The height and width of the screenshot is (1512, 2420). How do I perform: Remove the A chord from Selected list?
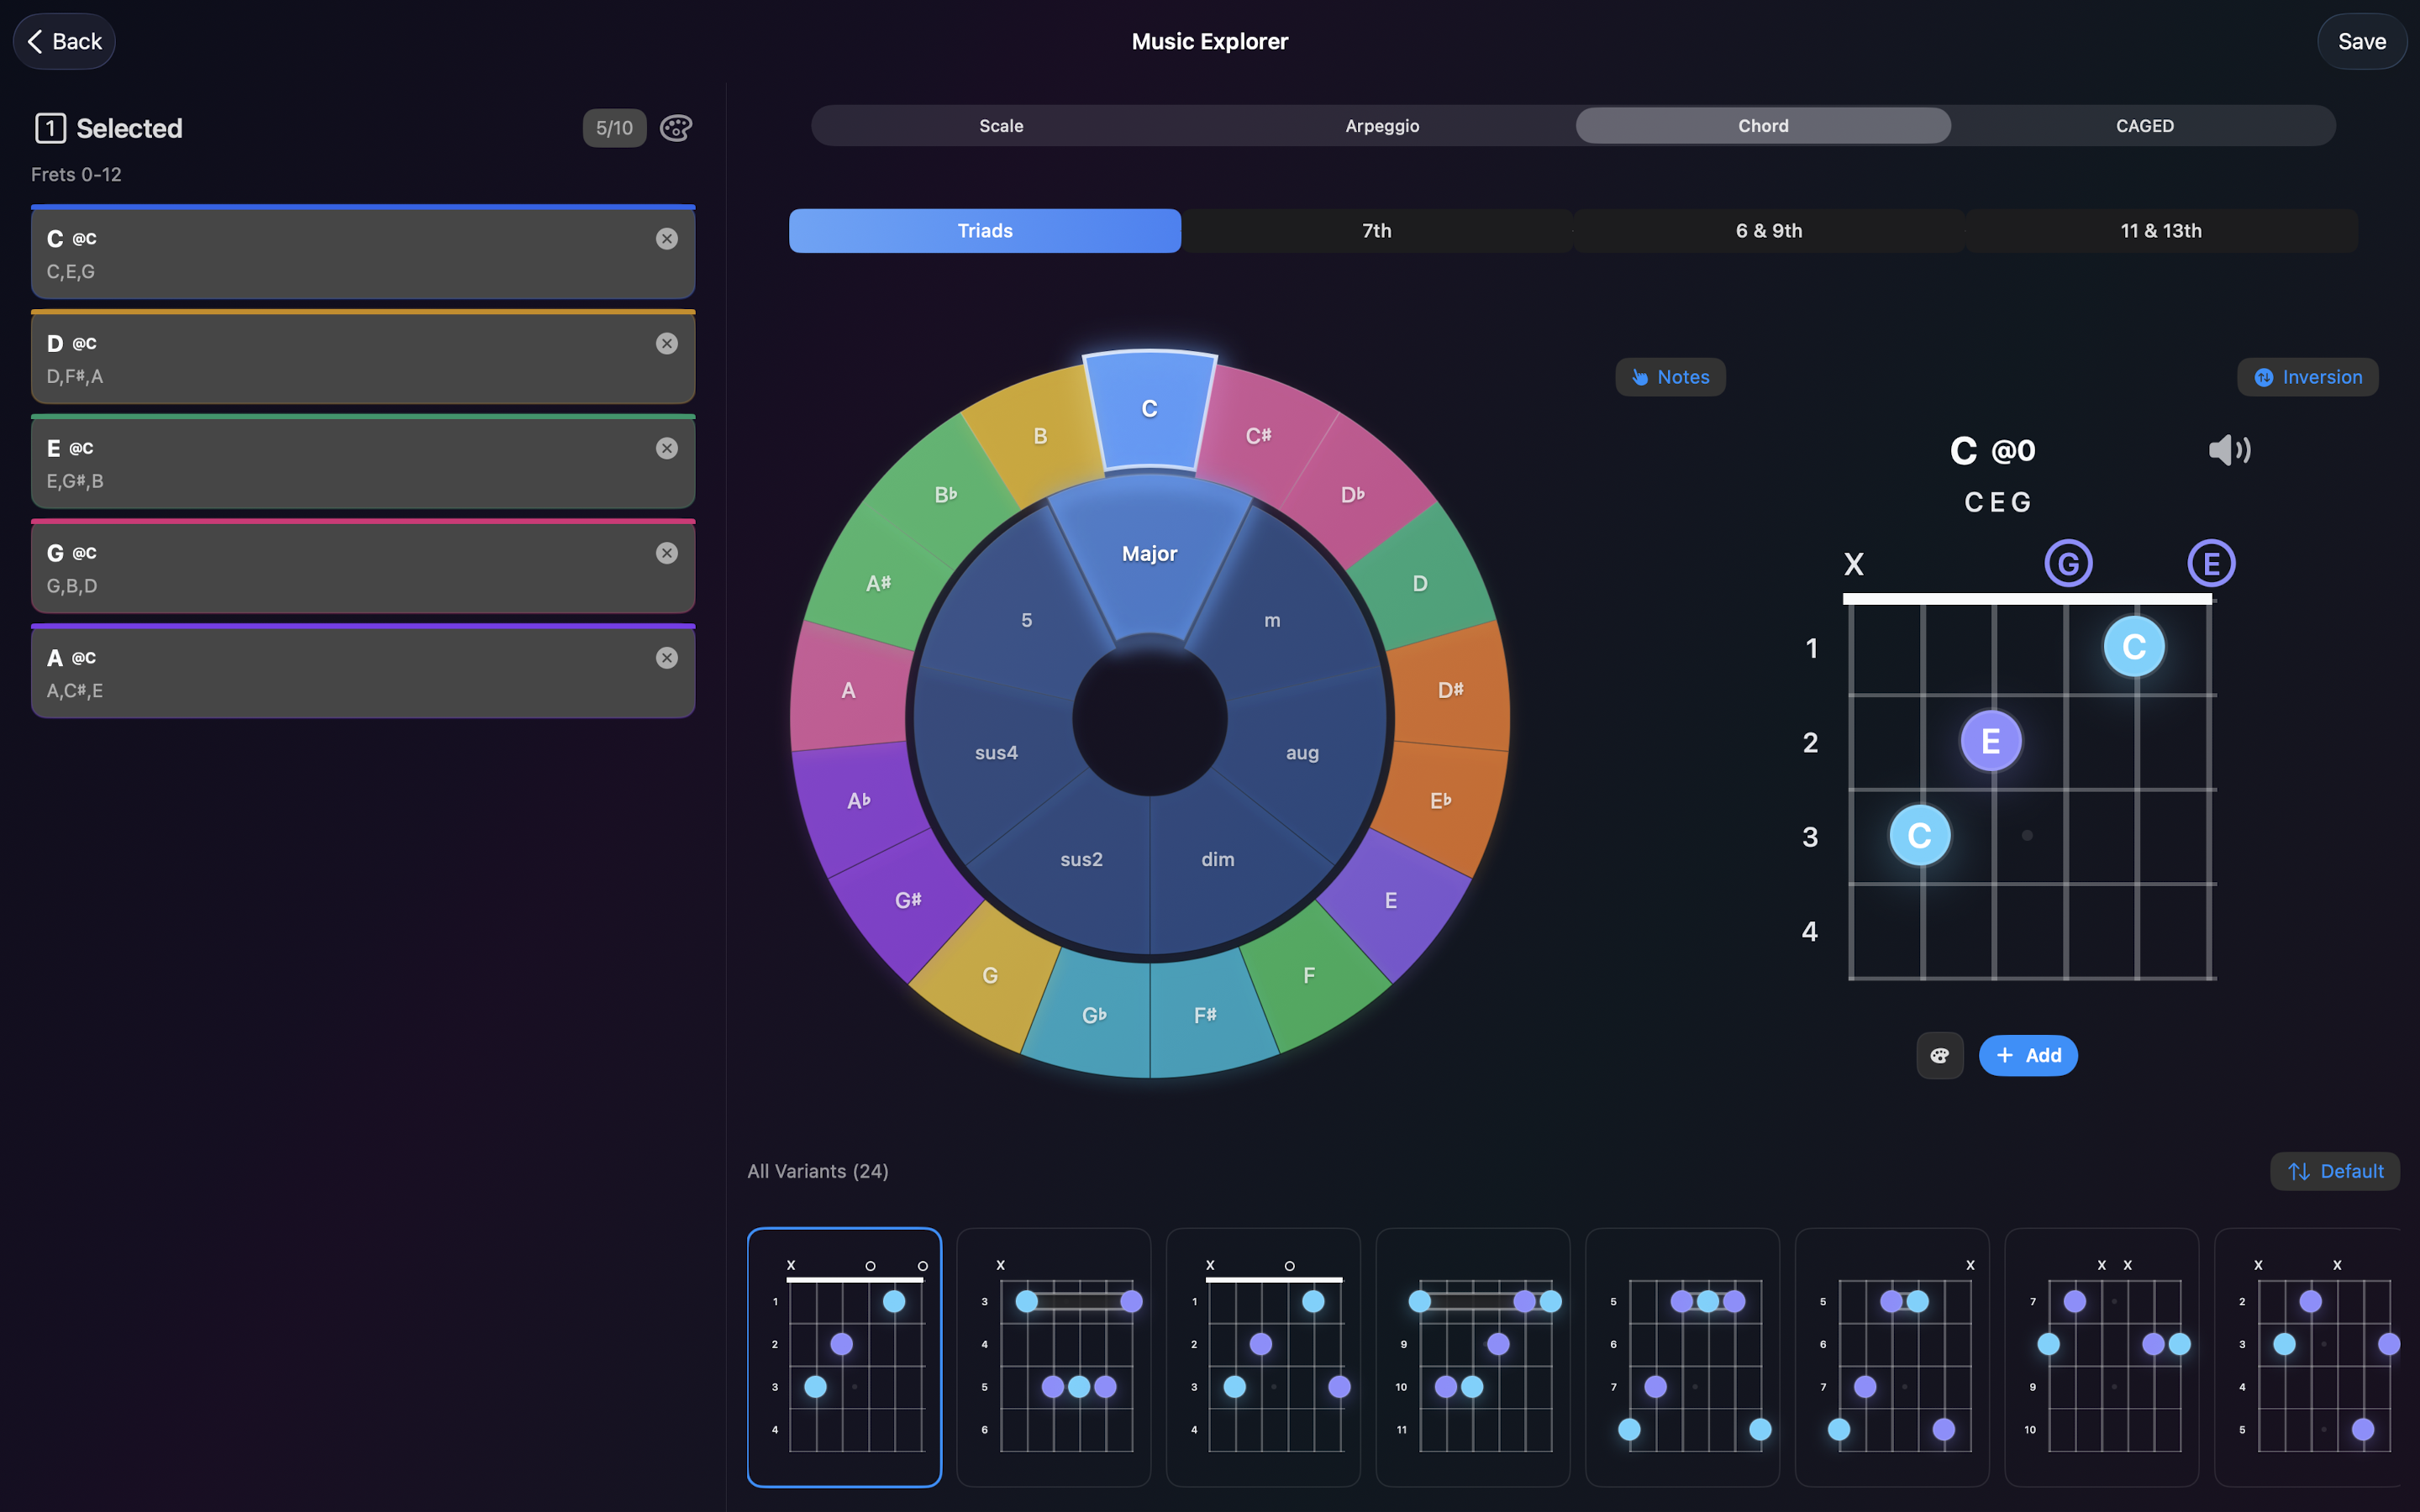[x=667, y=658]
